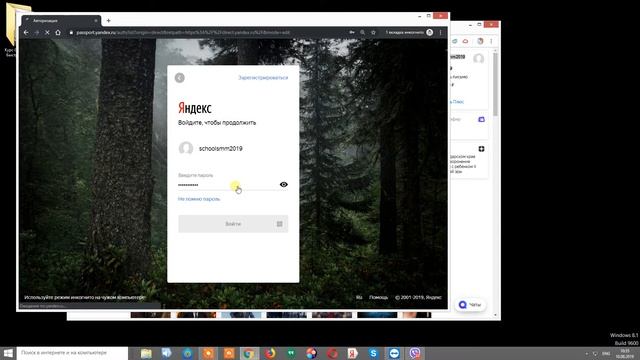640x360 pixels.
Task: Show password with the eye icon
Action: 284,184
